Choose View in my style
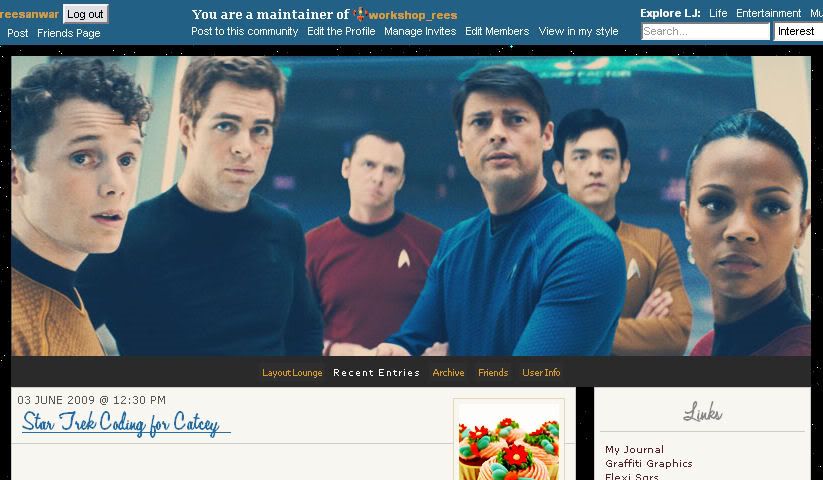Screen dimensions: 823x480 578,31
